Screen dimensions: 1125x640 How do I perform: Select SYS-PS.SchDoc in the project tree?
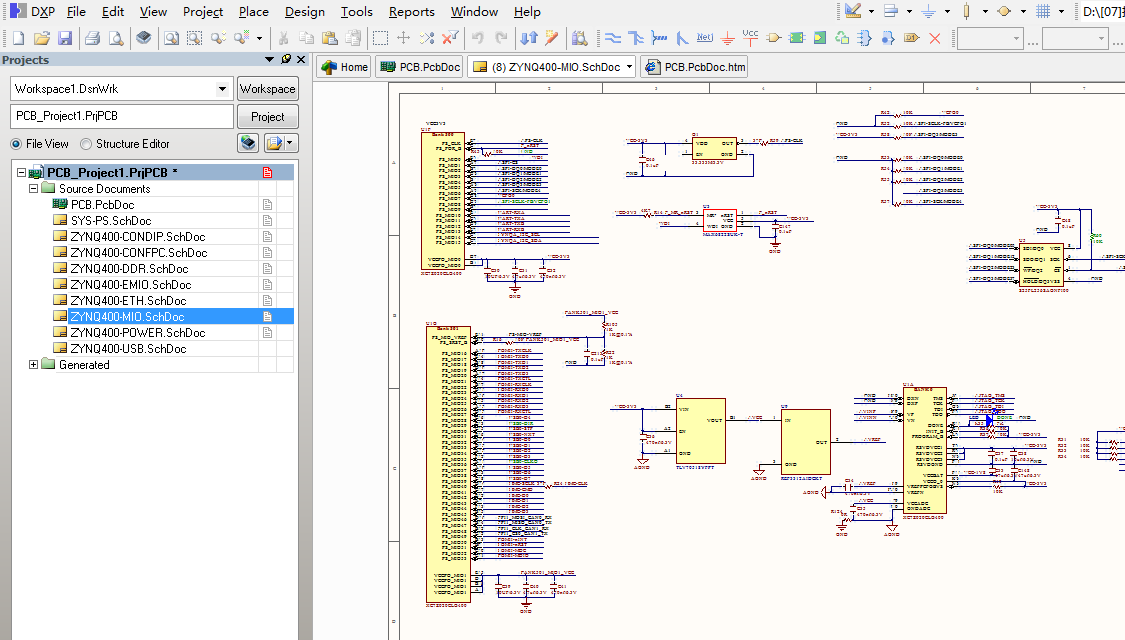[x=110, y=221]
